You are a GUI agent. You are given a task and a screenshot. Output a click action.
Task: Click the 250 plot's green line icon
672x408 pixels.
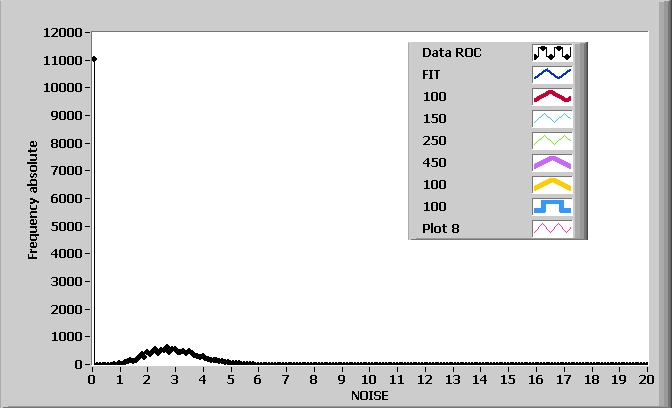click(x=551, y=140)
